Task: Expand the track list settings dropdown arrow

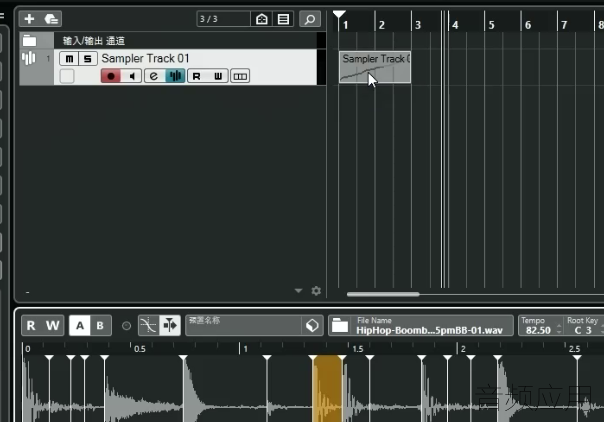Action: 299,291
